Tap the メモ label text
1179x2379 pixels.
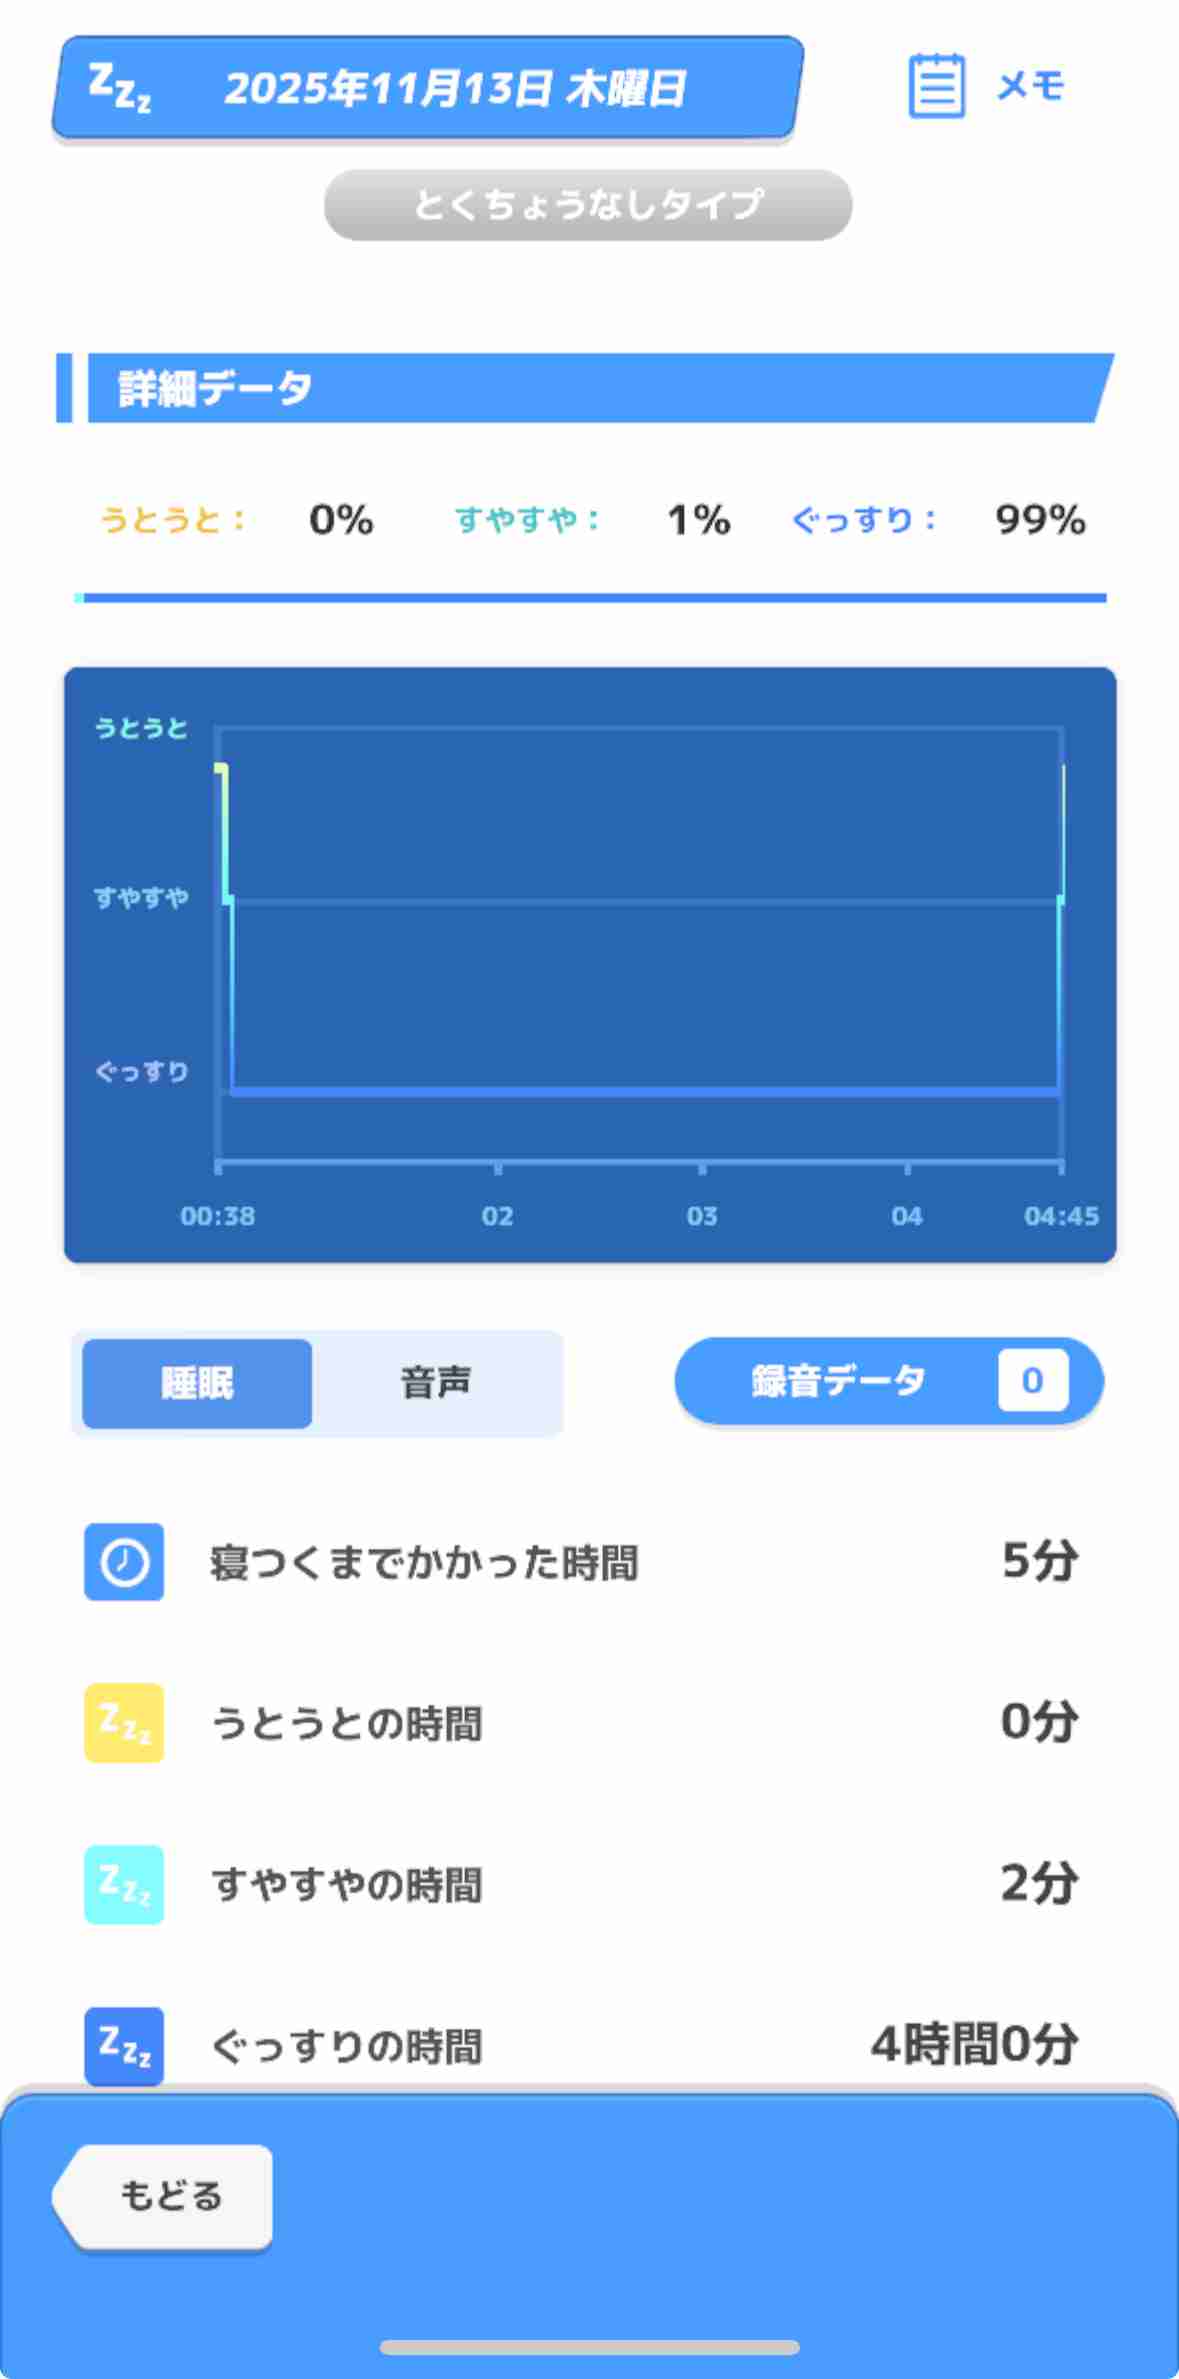click(x=1031, y=87)
